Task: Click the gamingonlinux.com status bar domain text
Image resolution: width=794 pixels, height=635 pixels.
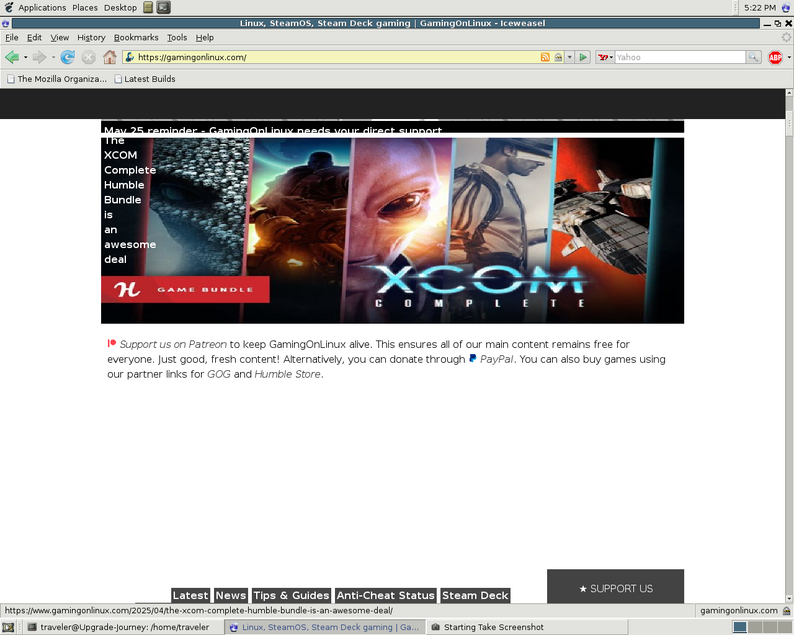Action: [x=739, y=611]
